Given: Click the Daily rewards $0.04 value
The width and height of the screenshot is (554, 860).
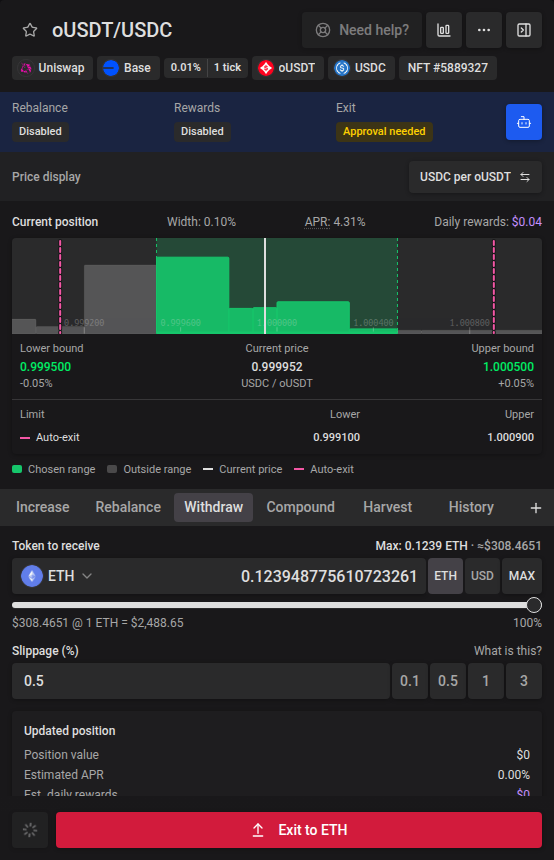Looking at the screenshot, I should click(527, 222).
